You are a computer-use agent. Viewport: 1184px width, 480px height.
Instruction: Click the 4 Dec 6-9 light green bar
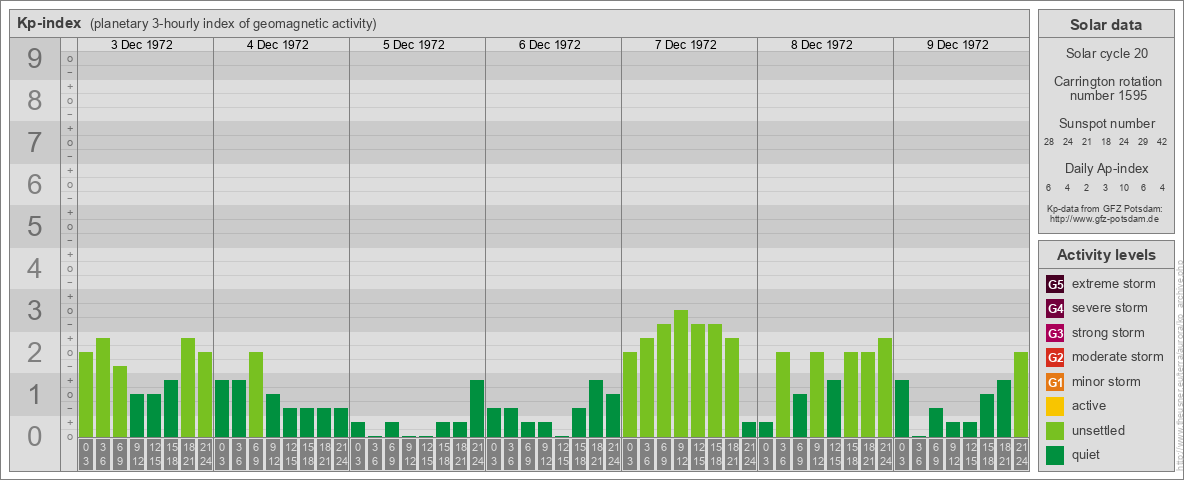[x=256, y=395]
